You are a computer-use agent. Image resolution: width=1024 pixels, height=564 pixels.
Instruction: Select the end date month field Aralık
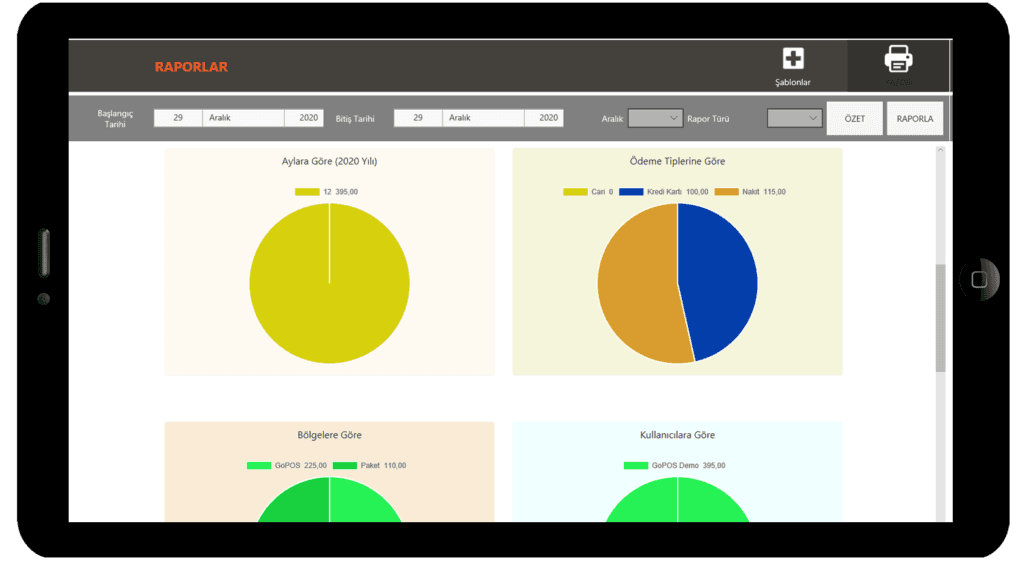pos(483,118)
